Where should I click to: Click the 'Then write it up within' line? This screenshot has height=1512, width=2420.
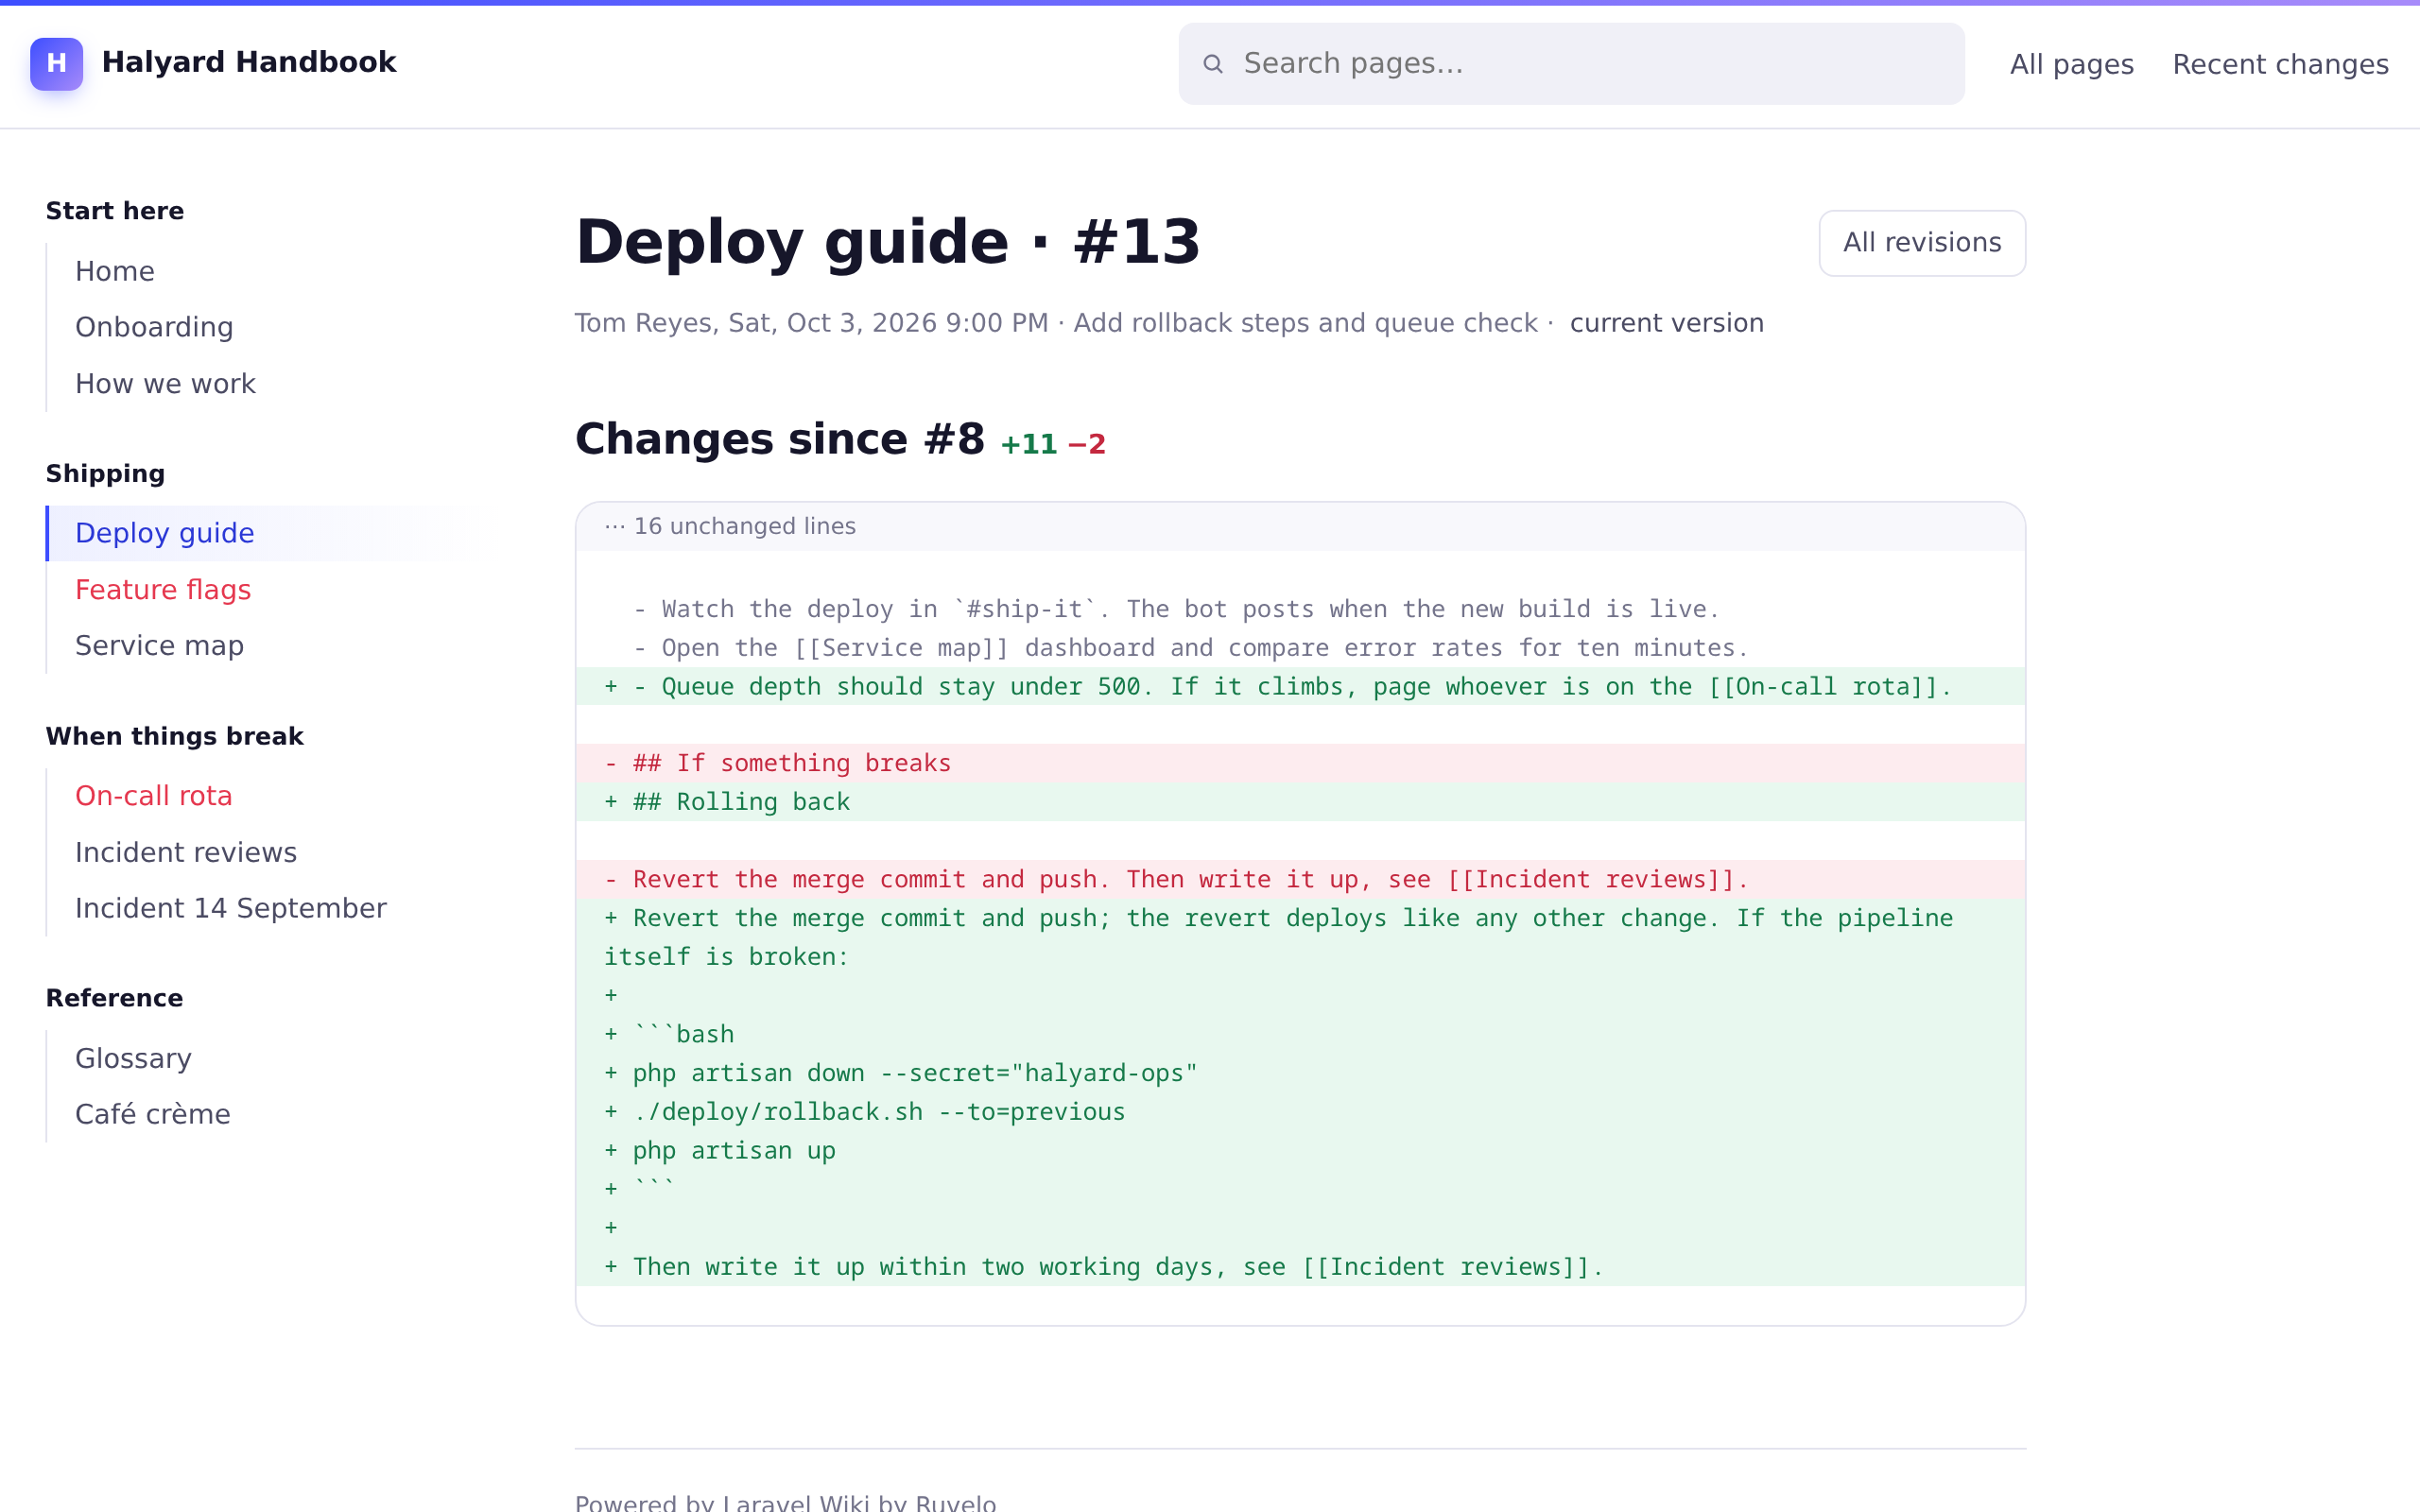pyautogui.click(x=1300, y=1267)
